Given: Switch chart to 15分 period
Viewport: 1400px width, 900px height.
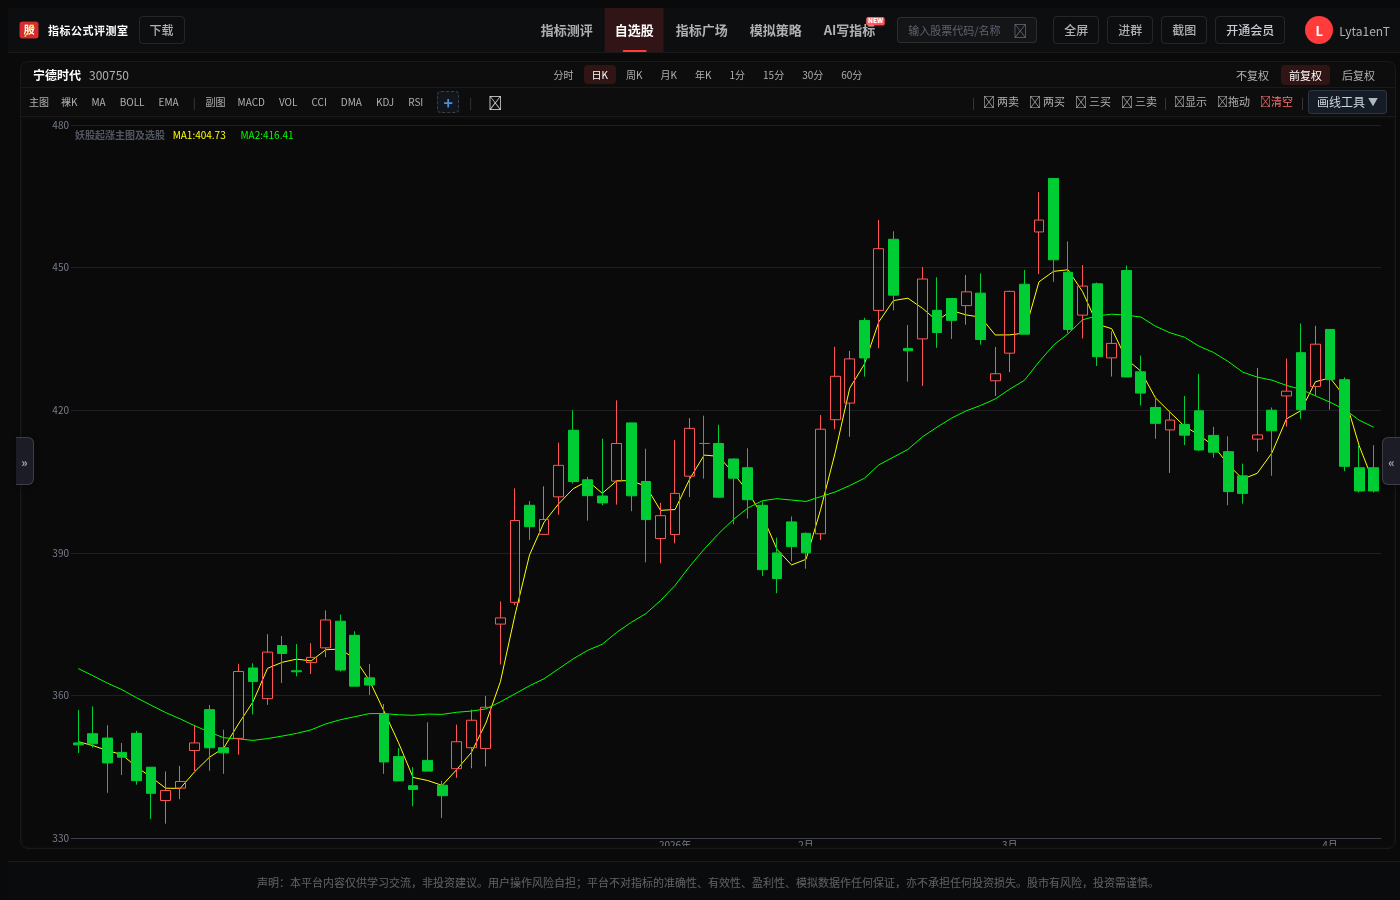Looking at the screenshot, I should (x=774, y=76).
